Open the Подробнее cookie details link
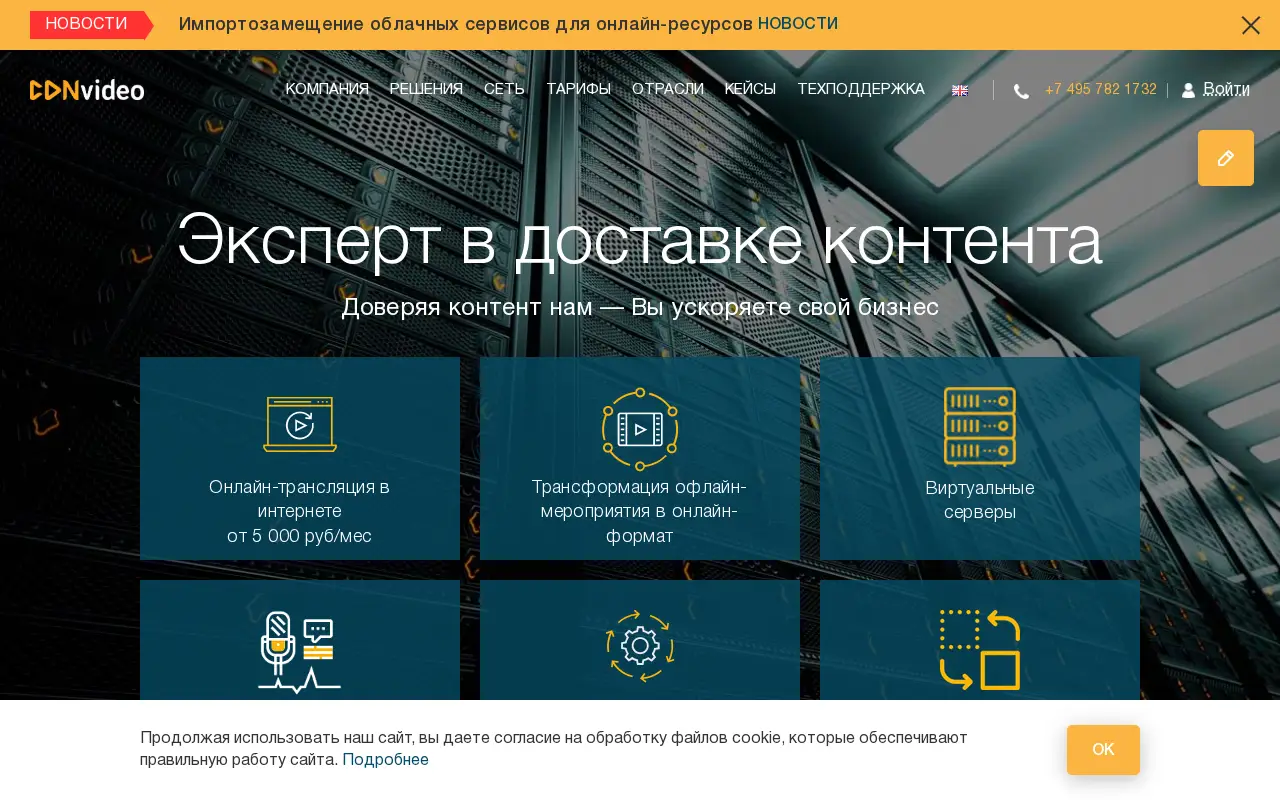The width and height of the screenshot is (1280, 800). [385, 760]
